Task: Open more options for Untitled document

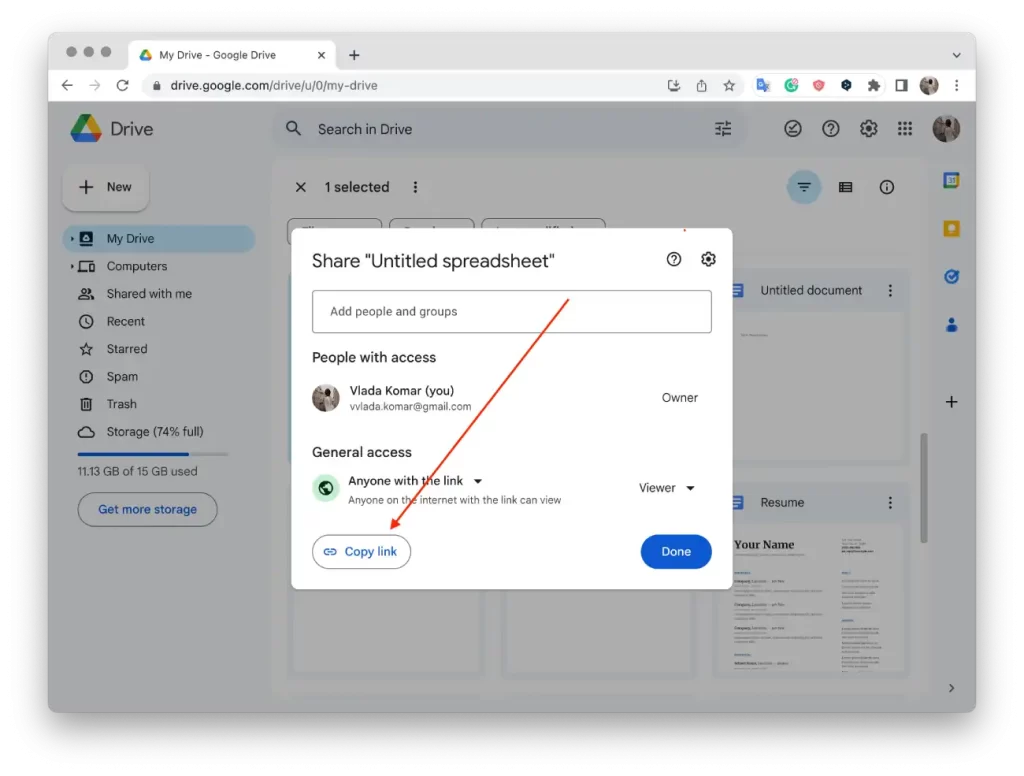Action: coord(890,291)
